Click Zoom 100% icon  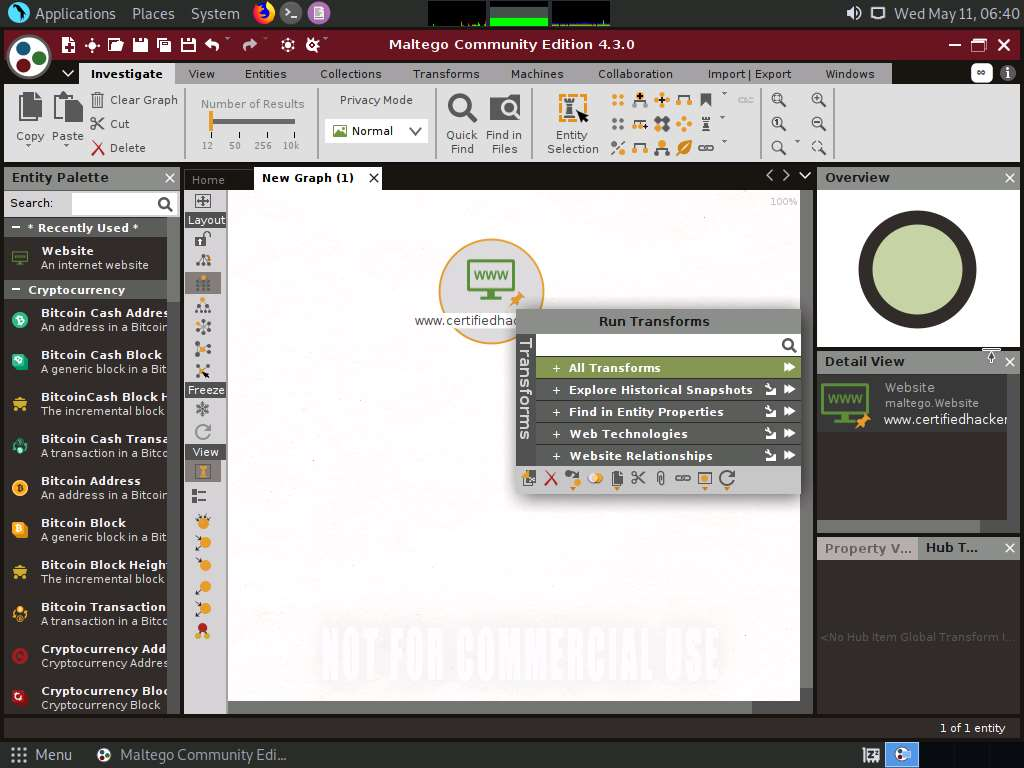778,123
